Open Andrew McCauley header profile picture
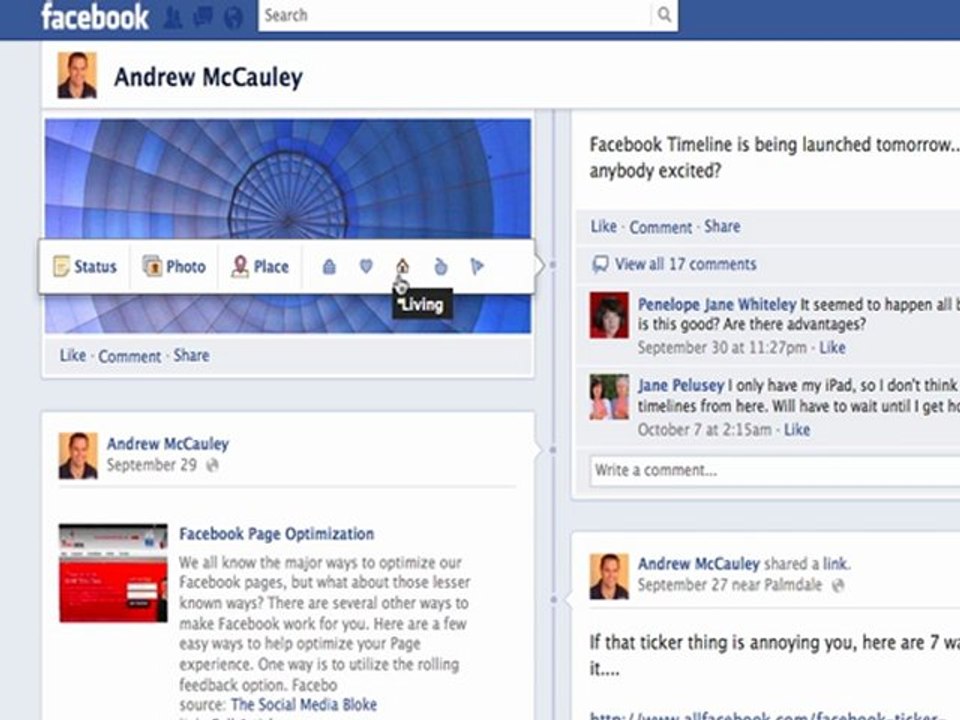Viewport: 960px width, 720px height. pyautogui.click(x=77, y=75)
